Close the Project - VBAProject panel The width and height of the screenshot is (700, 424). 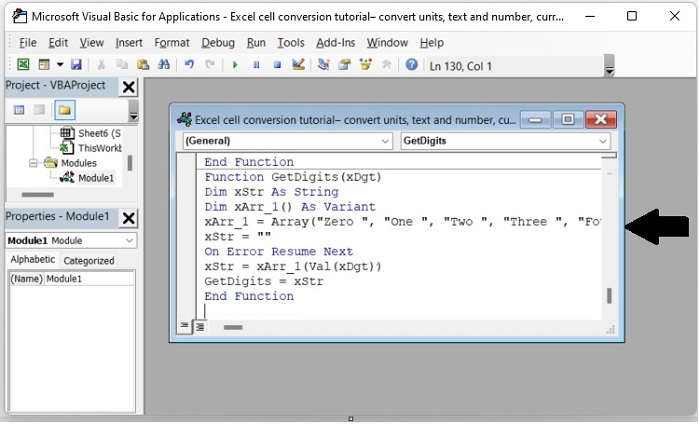(x=129, y=87)
